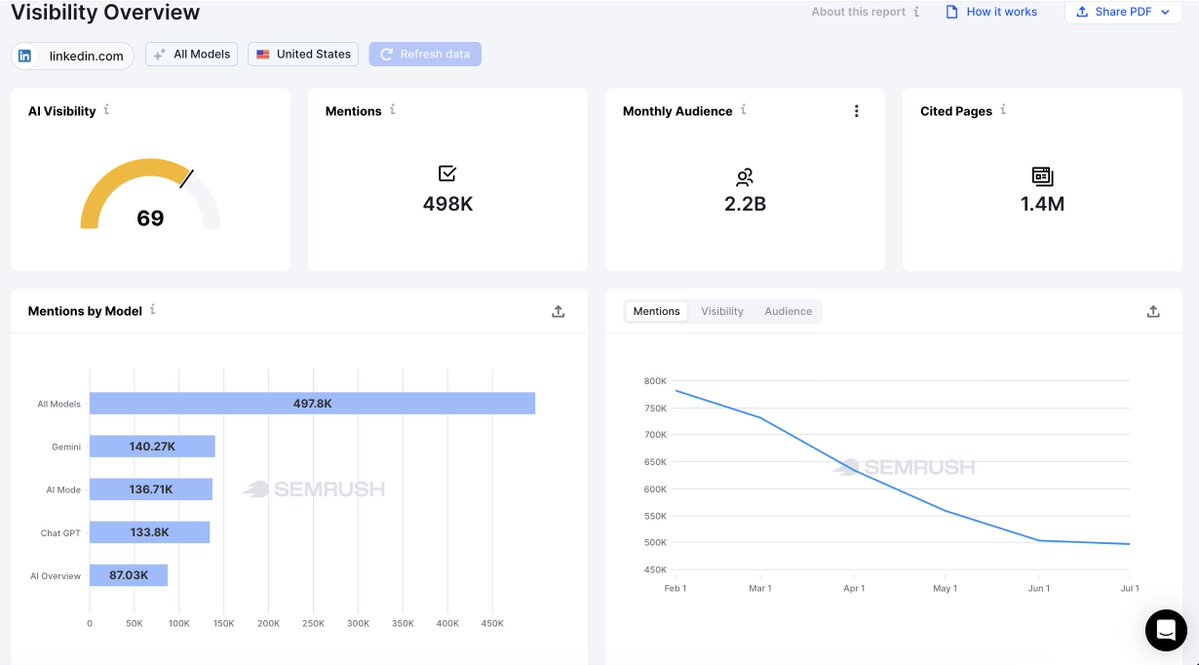Image resolution: width=1199 pixels, height=665 pixels.
Task: Open the chat support widget
Action: coord(1166,630)
